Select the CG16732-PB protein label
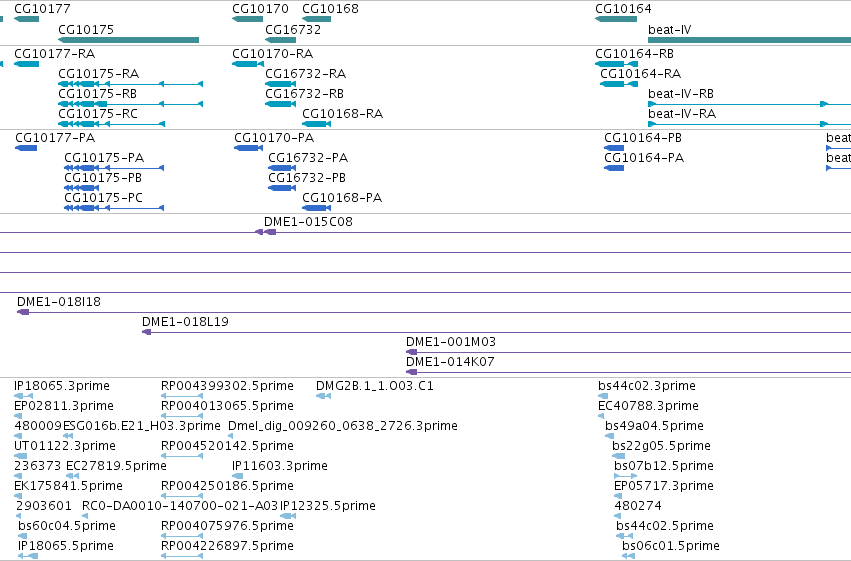Image resolution: width=851 pixels, height=561 pixels. [x=307, y=178]
